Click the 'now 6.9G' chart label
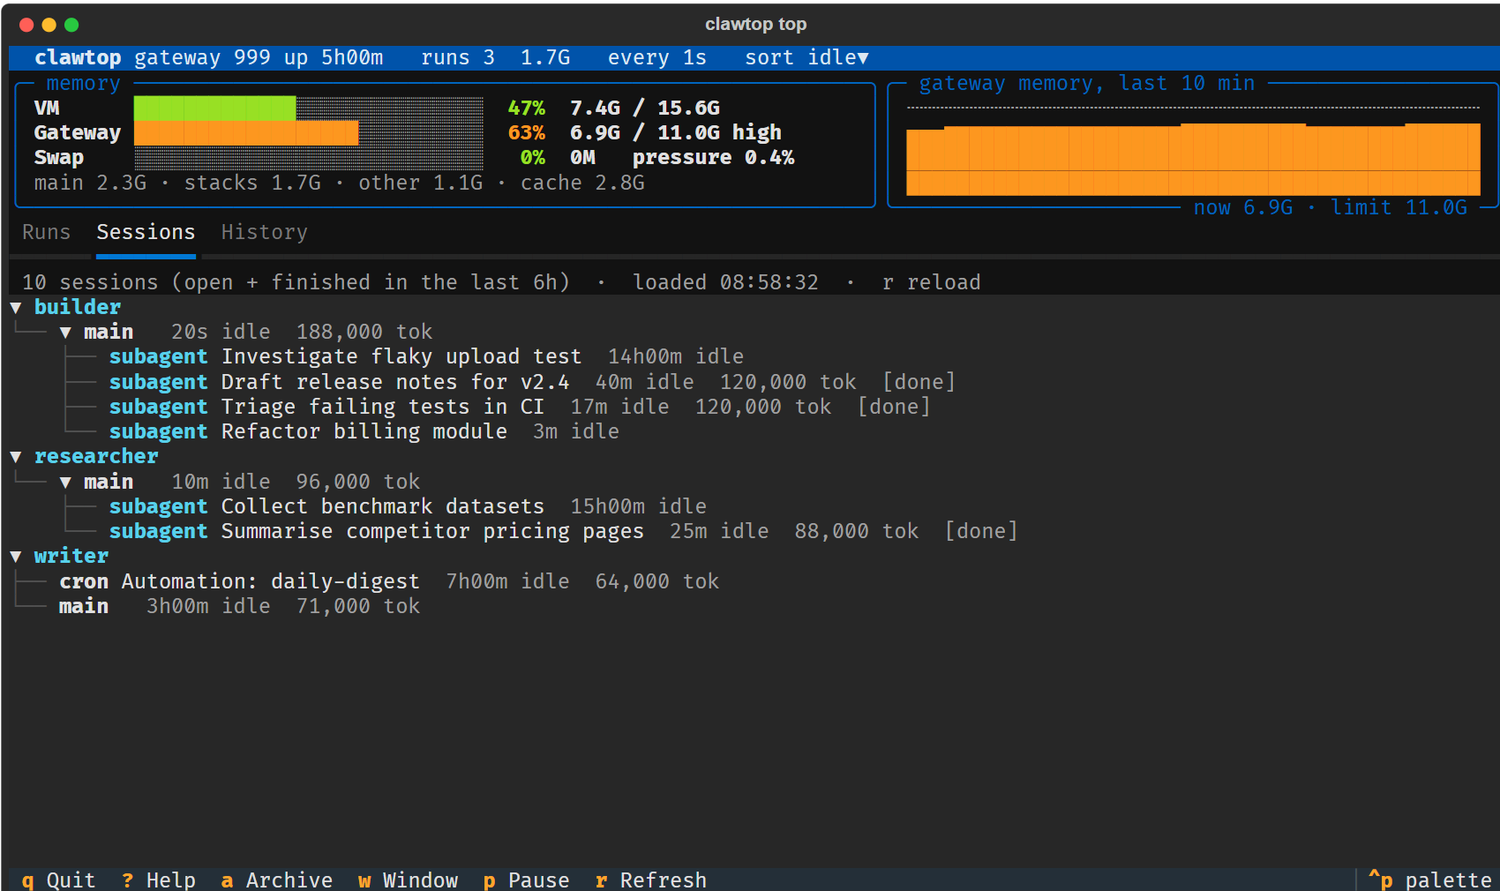The width and height of the screenshot is (1500, 891). [x=1243, y=208]
